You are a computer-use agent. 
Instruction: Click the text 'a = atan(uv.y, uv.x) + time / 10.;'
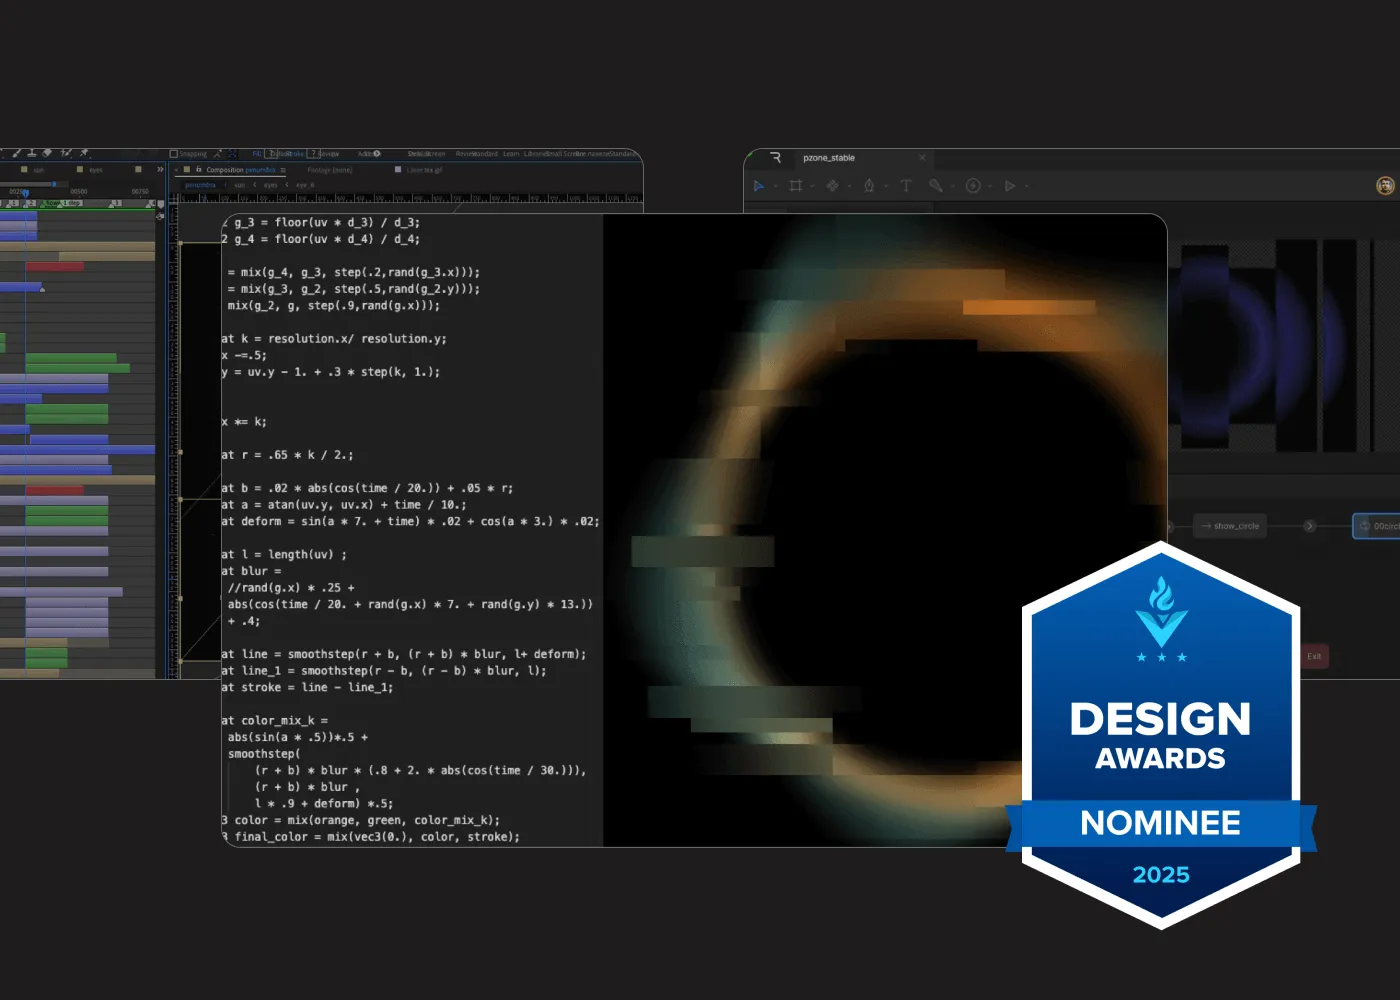pyautogui.click(x=354, y=505)
